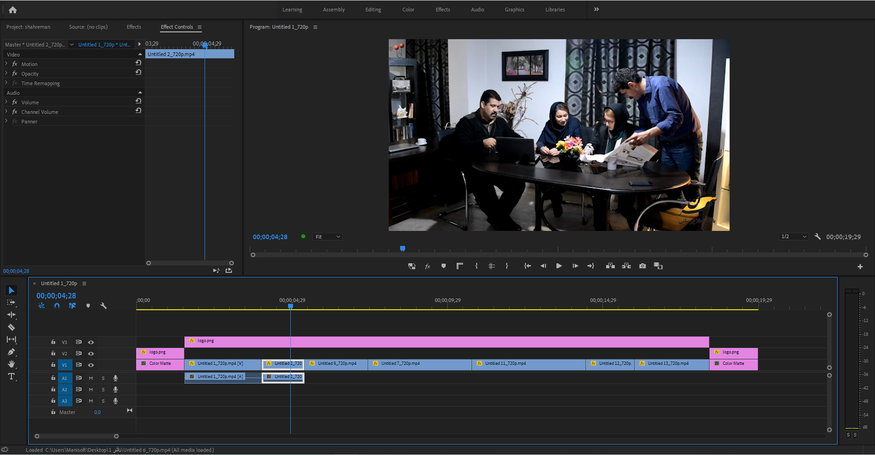Reset the Channel Volume effect
The image size is (875, 455).
[138, 111]
